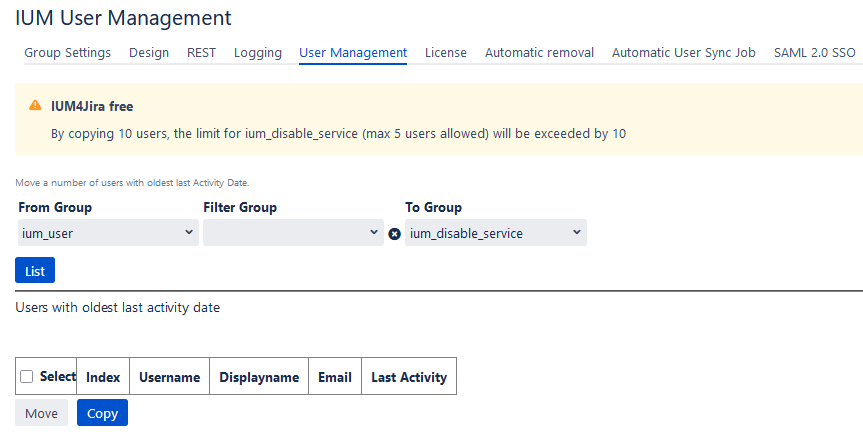Click the warning triangle icon in banner
The height and width of the screenshot is (438, 863).
36,106
